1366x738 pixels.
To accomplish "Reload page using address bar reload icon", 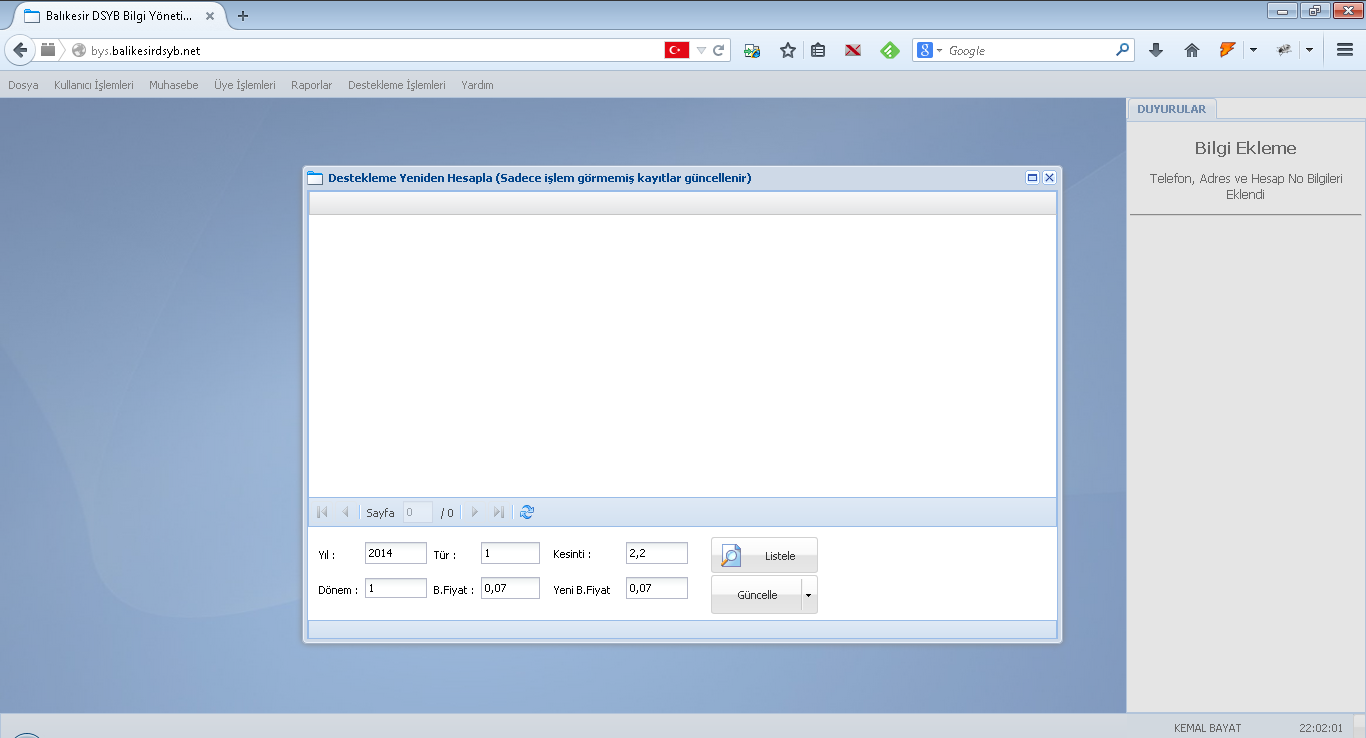I will pos(718,50).
